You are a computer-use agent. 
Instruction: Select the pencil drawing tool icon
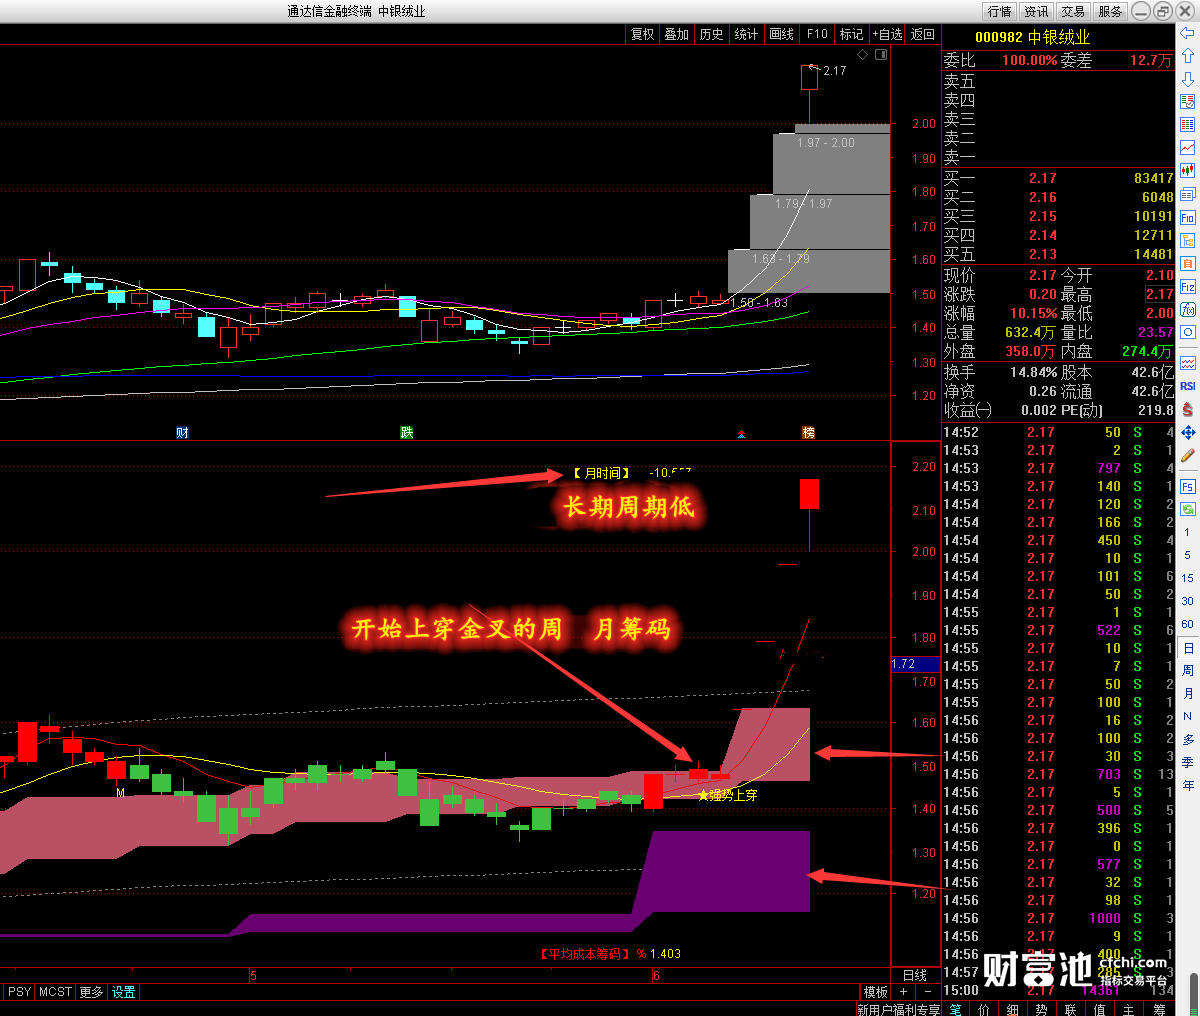pyautogui.click(x=1188, y=455)
